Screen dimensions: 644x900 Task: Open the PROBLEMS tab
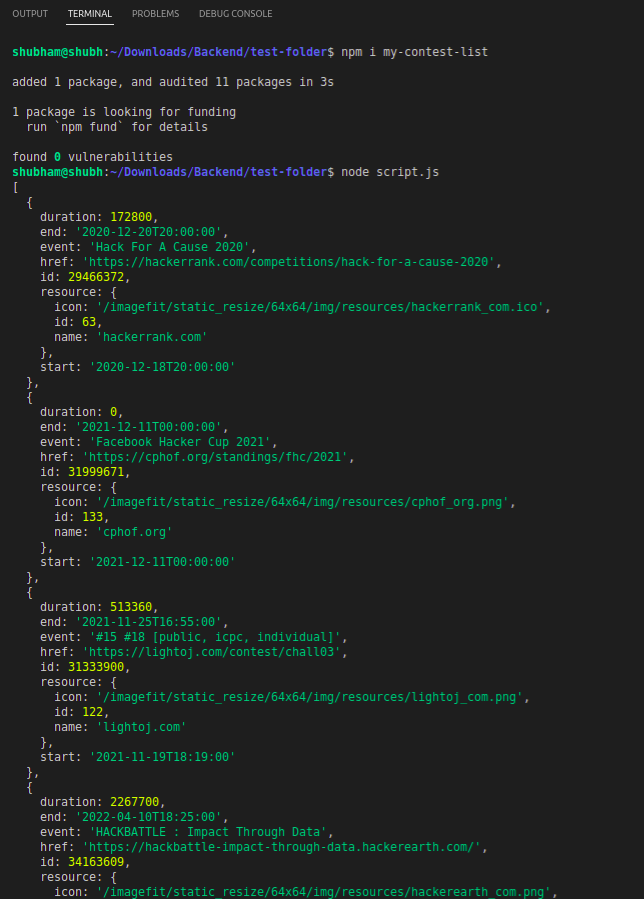156,13
